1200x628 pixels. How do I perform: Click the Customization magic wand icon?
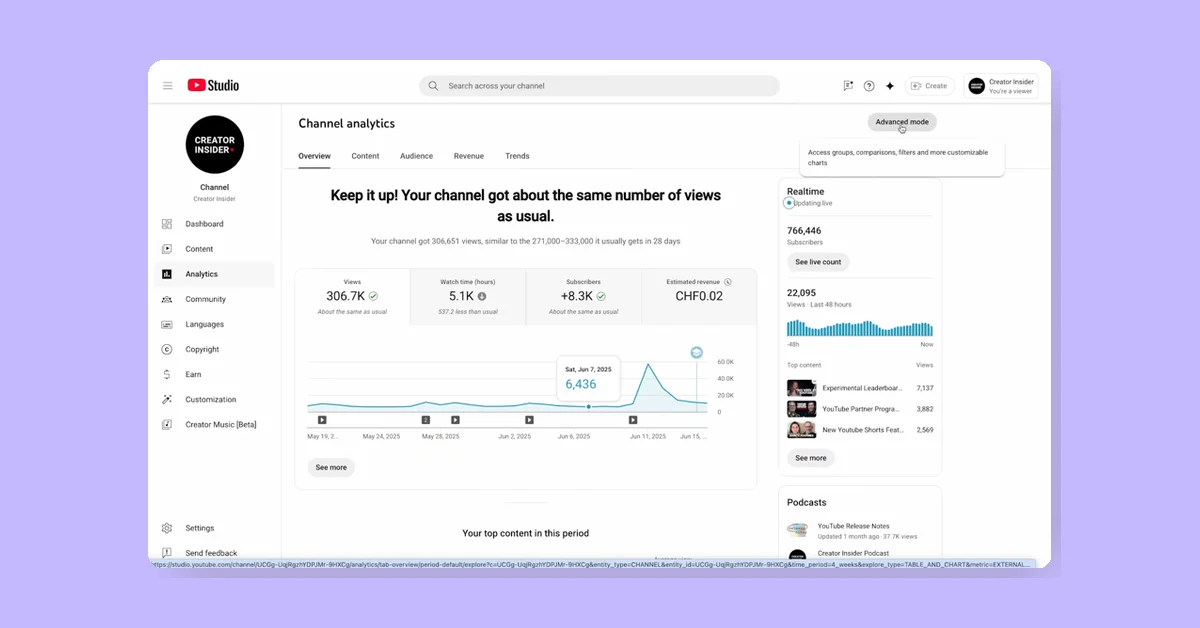(x=167, y=399)
